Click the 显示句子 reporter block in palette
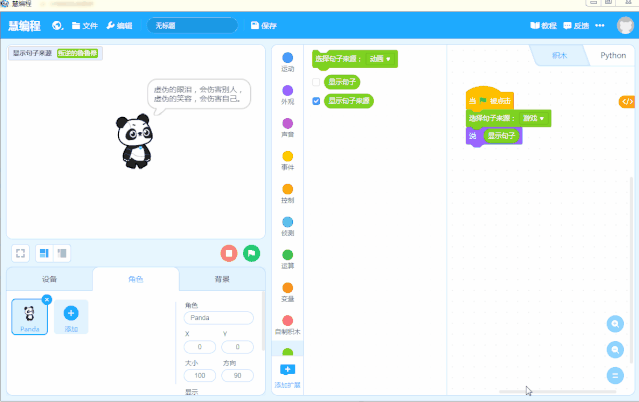639x402 pixels. coord(342,82)
